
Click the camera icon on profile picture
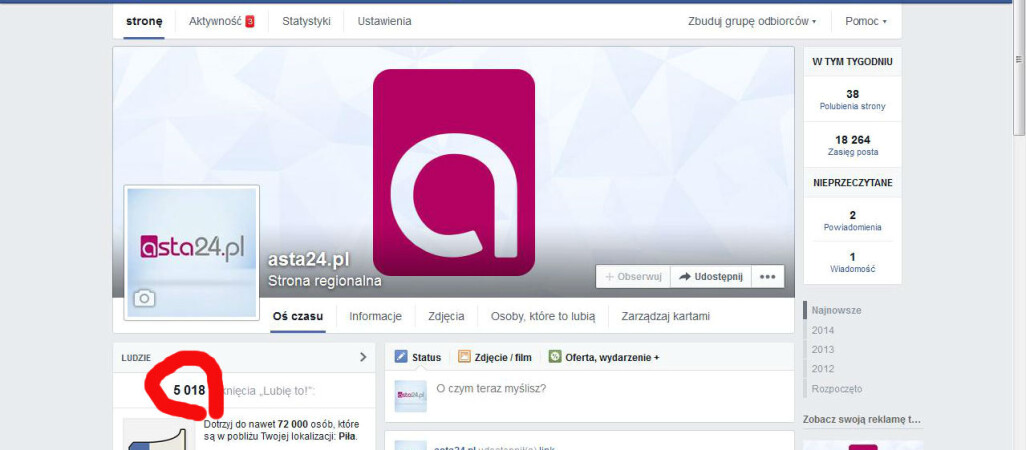[x=144, y=299]
